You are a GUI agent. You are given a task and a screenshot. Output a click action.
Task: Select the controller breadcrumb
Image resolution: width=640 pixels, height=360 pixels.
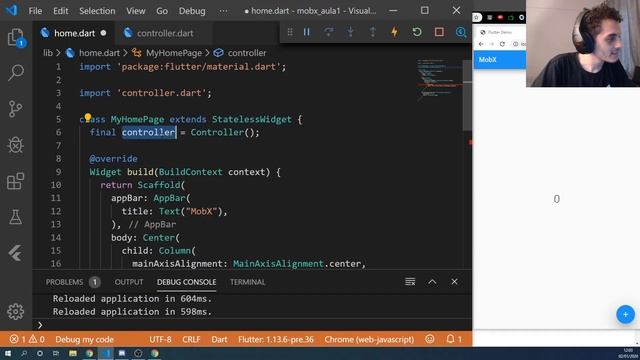click(247, 53)
